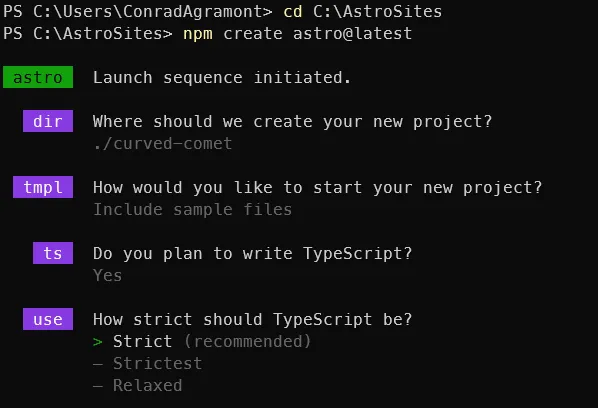This screenshot has height=408, width=598.
Task: Click the Launch sequence initiated message
Action: 222,77
